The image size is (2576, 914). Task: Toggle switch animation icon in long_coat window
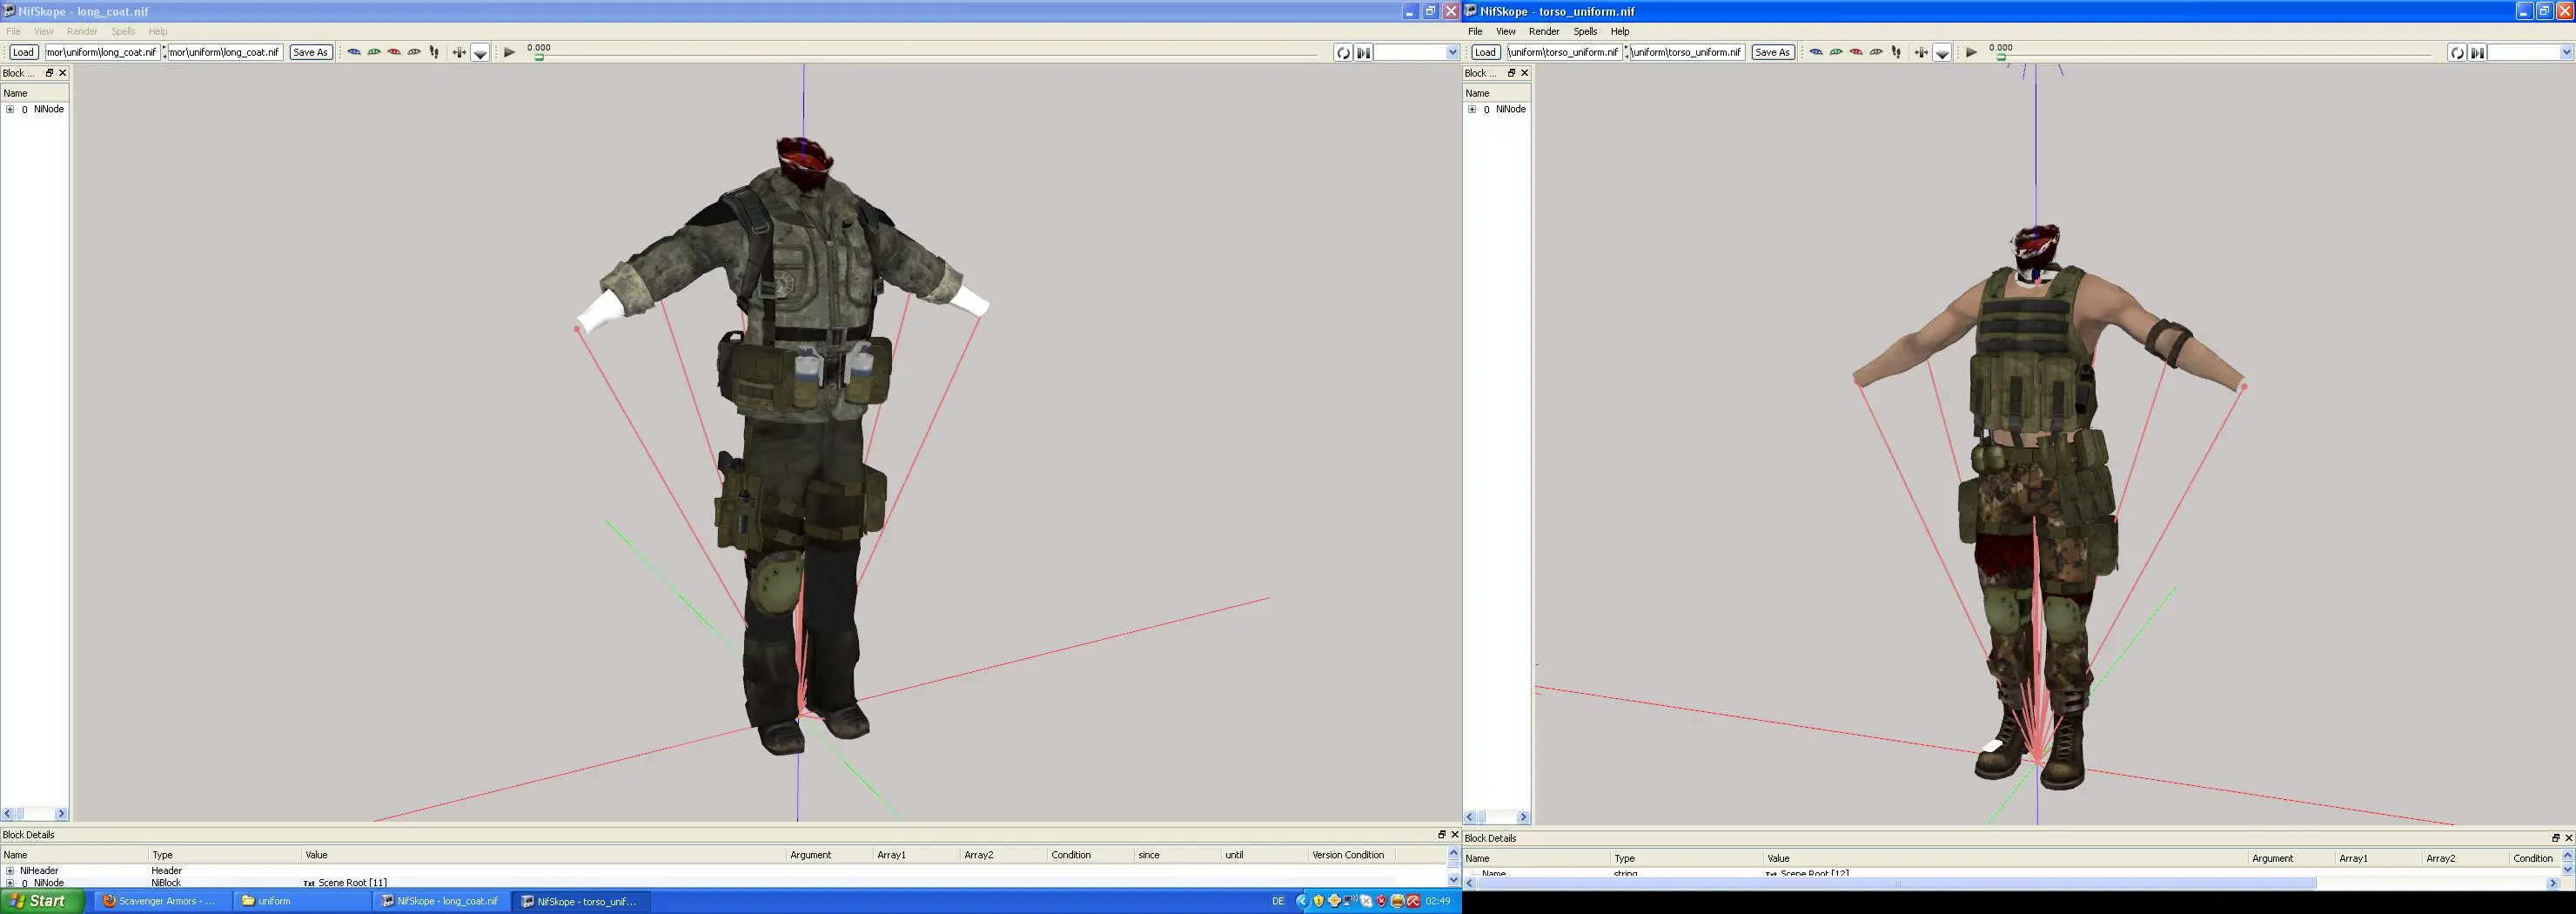click(x=1363, y=52)
